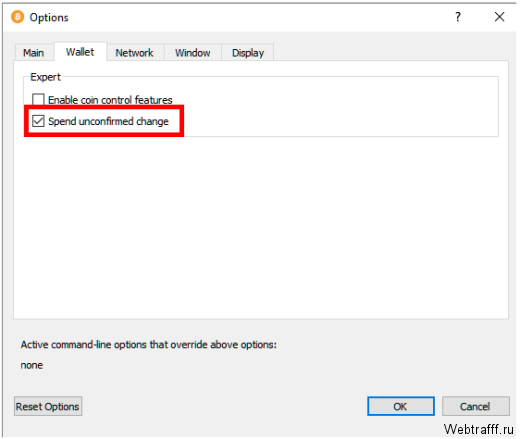The width and height of the screenshot is (520, 439).
Task: Enable coin control features checkbox
Action: click(x=38, y=100)
